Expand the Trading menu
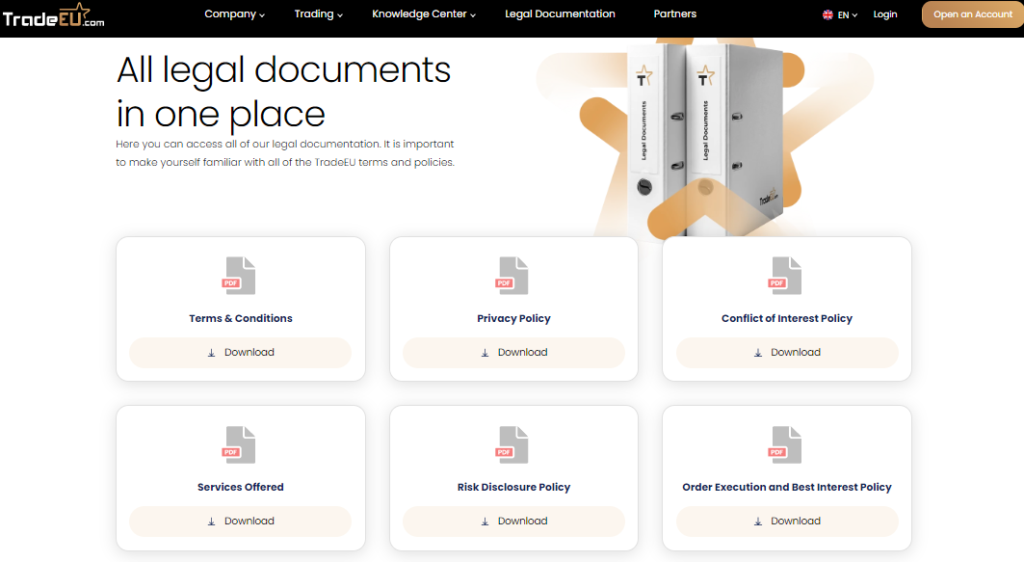 click(318, 14)
